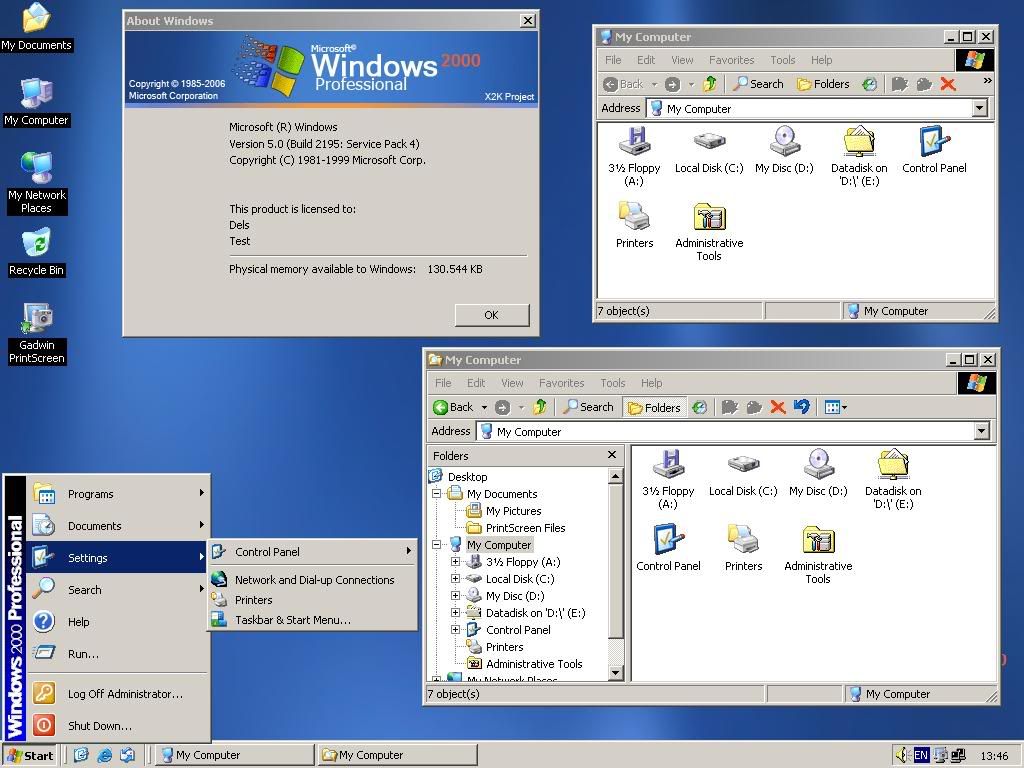
Task: Expand Datadisk on 'D:\' (E:) tree node
Action: [456, 613]
